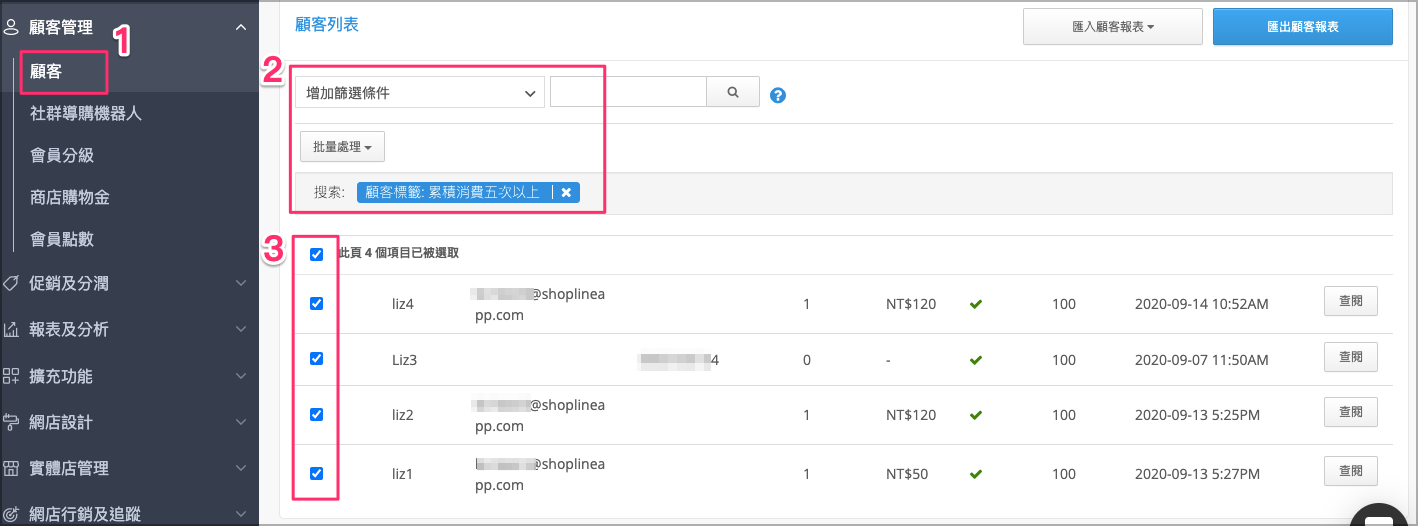The image size is (1418, 526).
Task: Open the 批量處理 bulk action dropdown
Action: [342, 146]
